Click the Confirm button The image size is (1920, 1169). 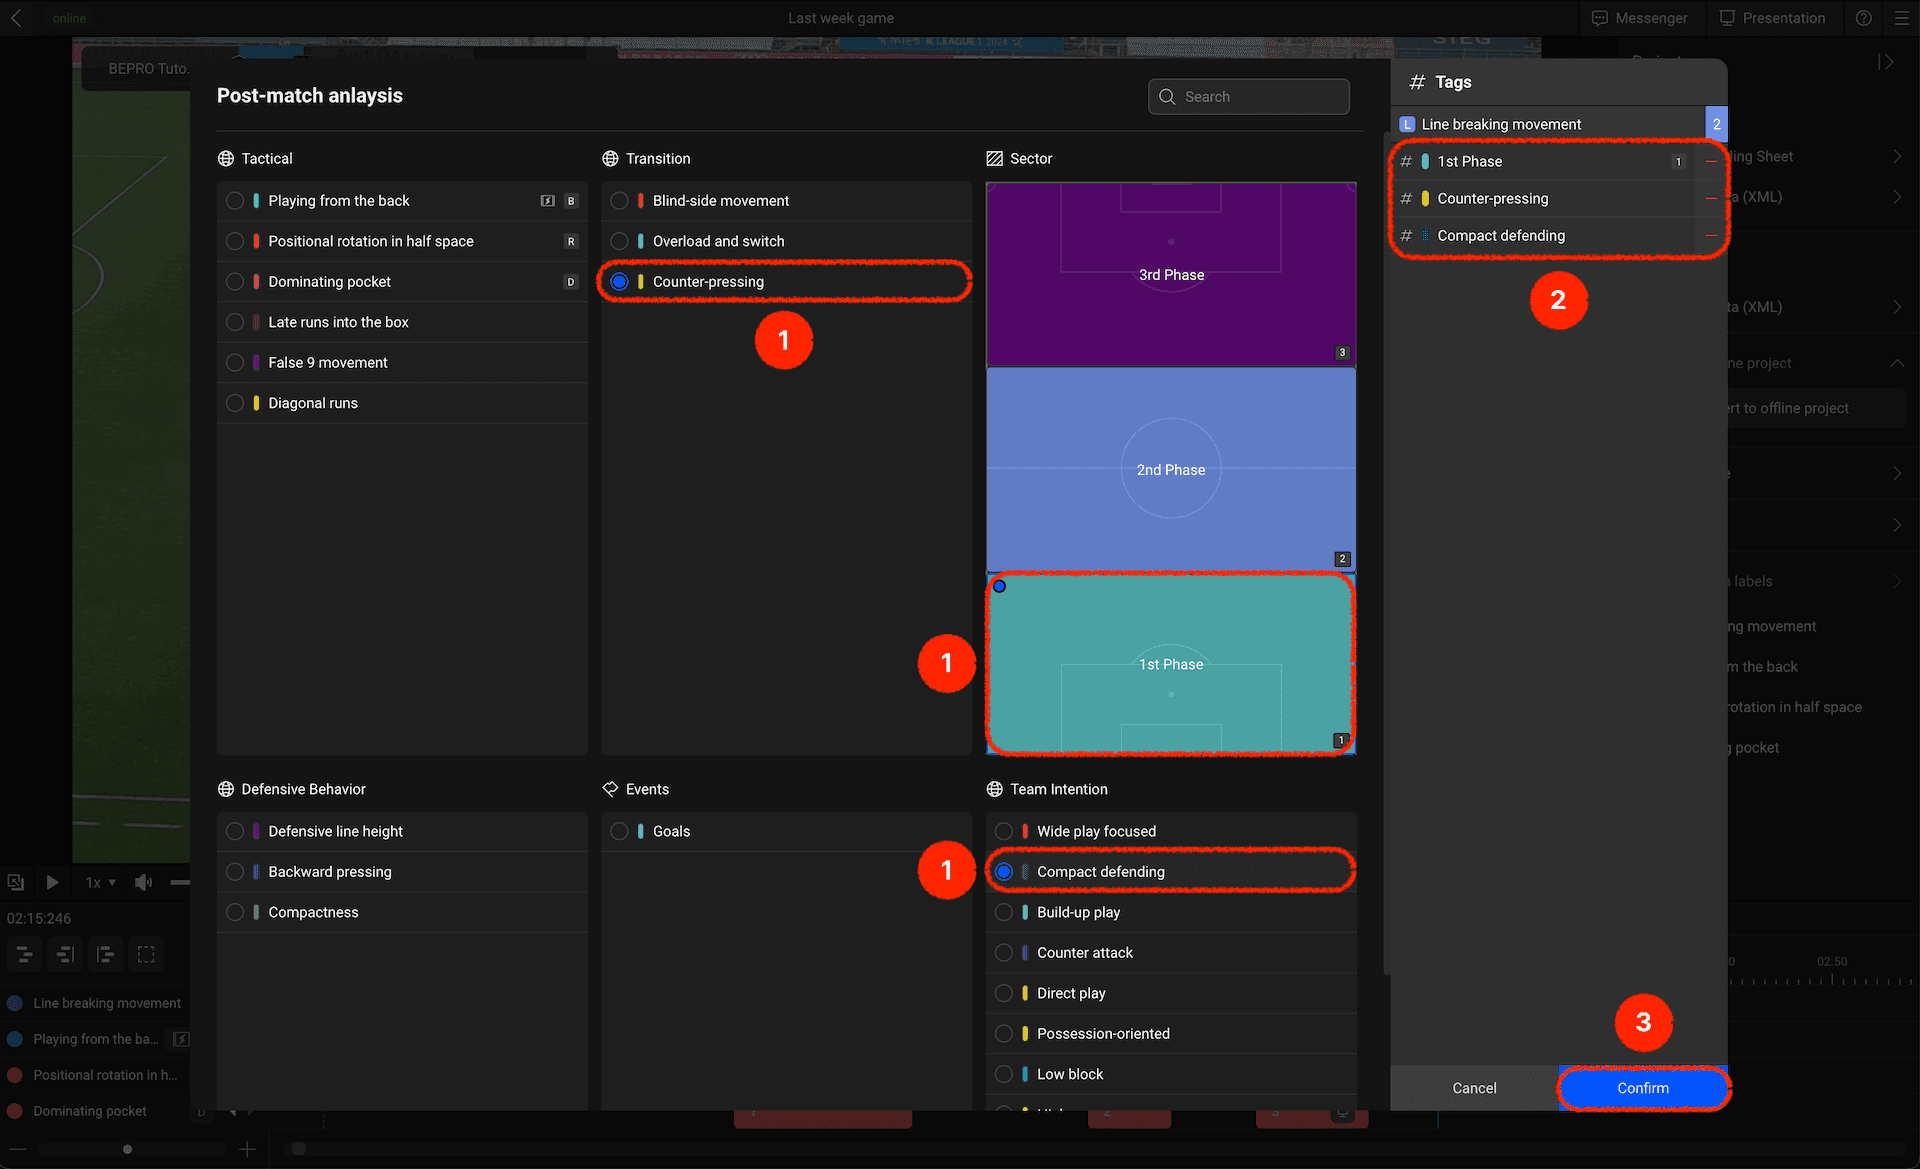[x=1642, y=1088]
